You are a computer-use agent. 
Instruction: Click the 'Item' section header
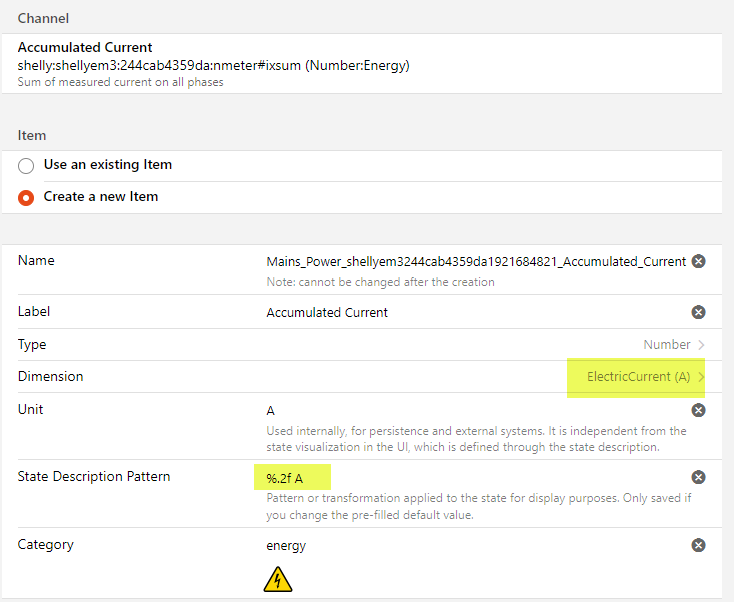tap(32, 135)
